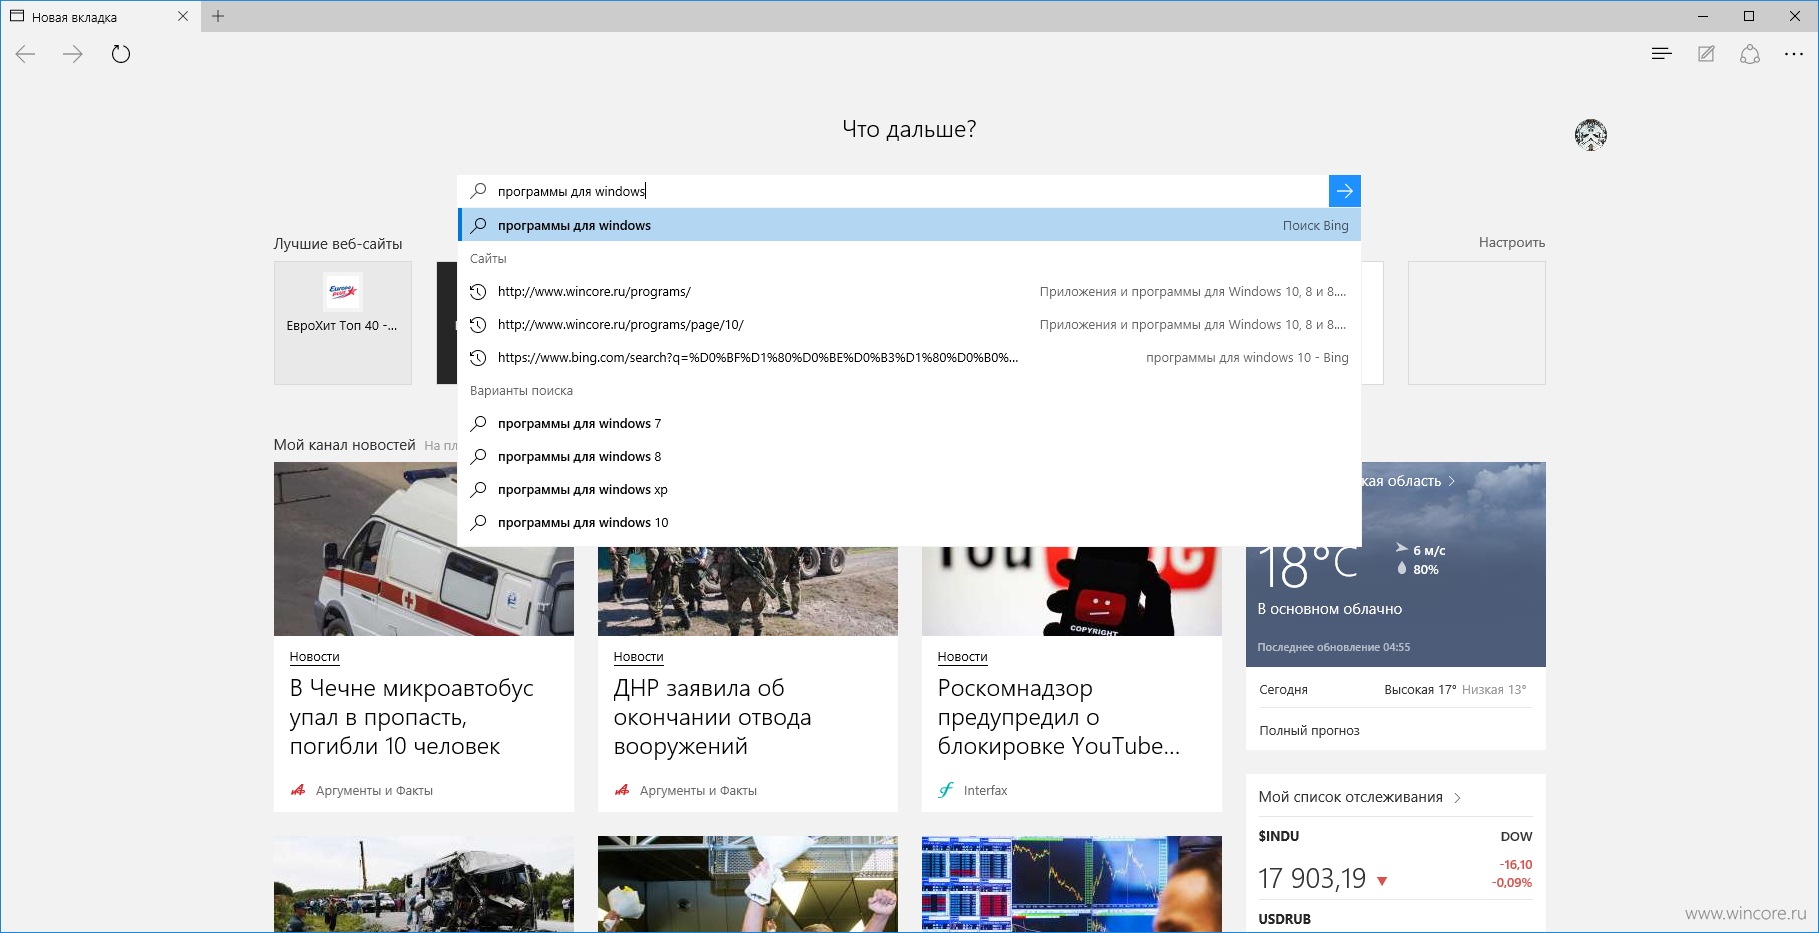The height and width of the screenshot is (933, 1819).
Task: Close the Новая вкладка tab
Action: [x=182, y=16]
